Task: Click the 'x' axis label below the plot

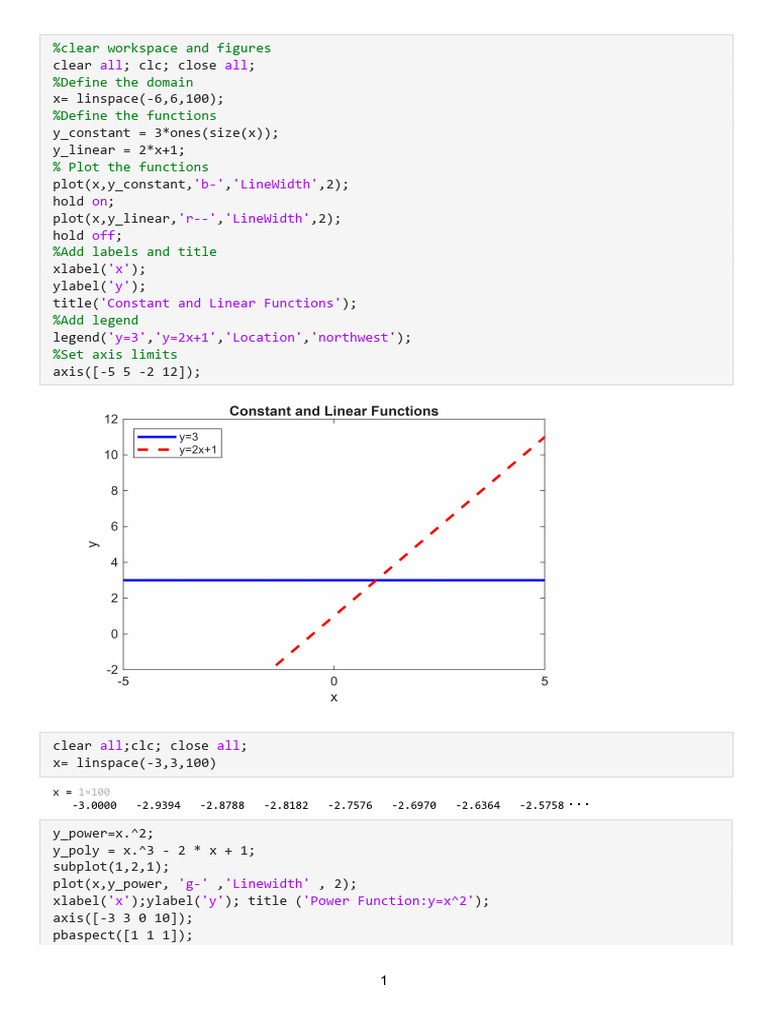Action: (x=334, y=697)
